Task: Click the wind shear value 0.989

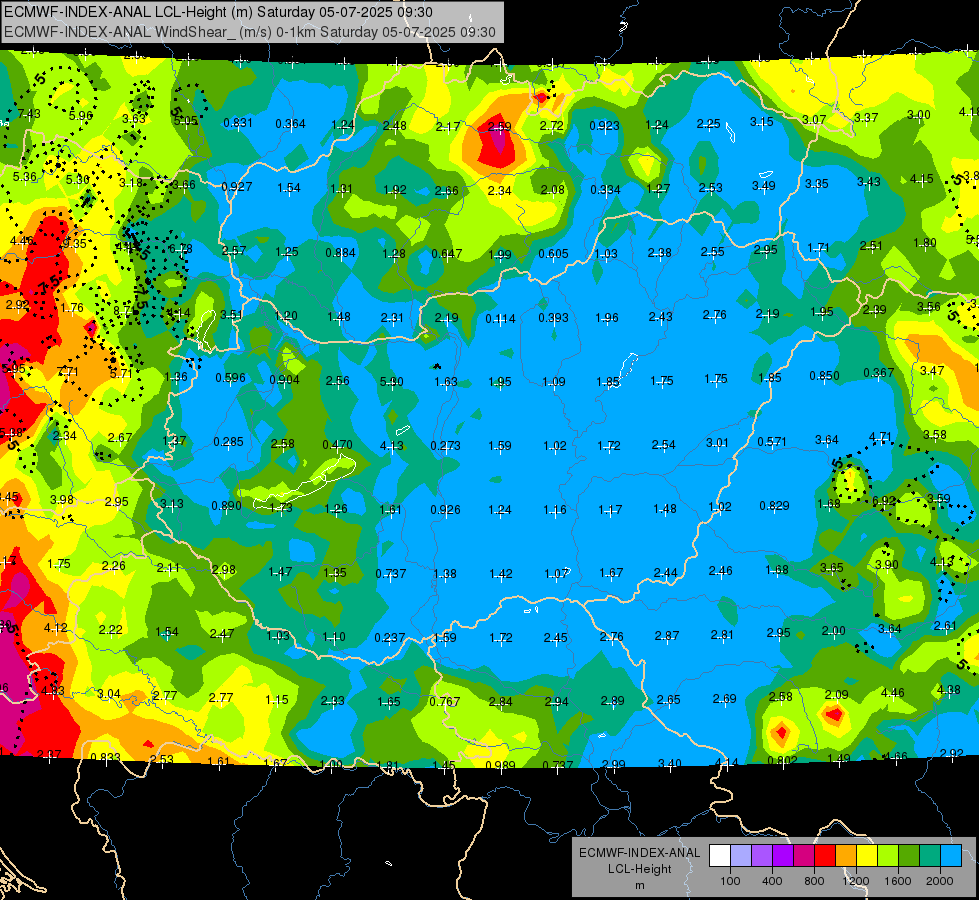Action: (500, 766)
